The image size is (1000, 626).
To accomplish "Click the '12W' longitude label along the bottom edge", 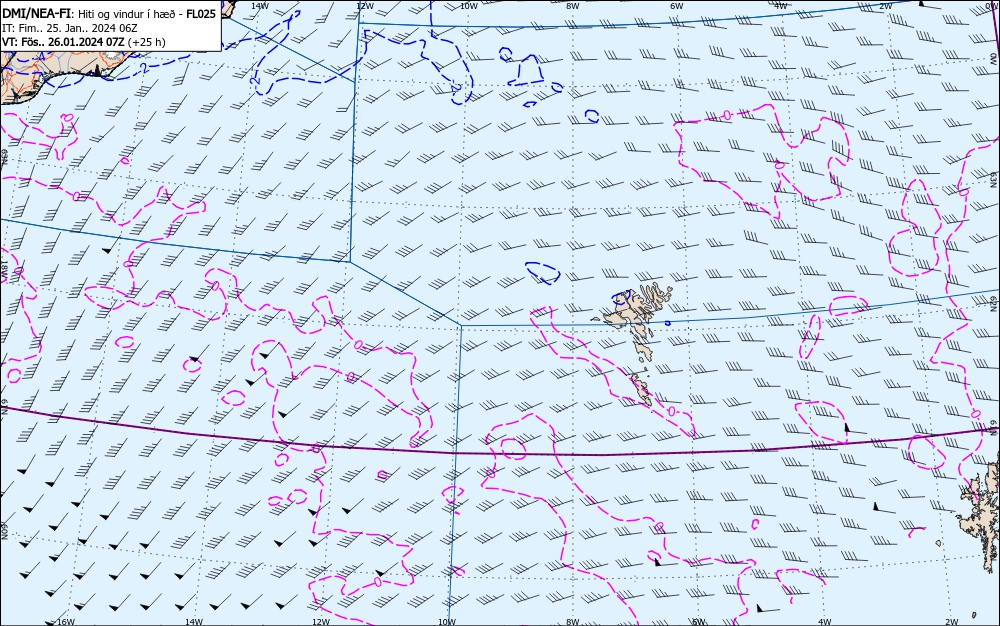I will pyautogui.click(x=321, y=622).
